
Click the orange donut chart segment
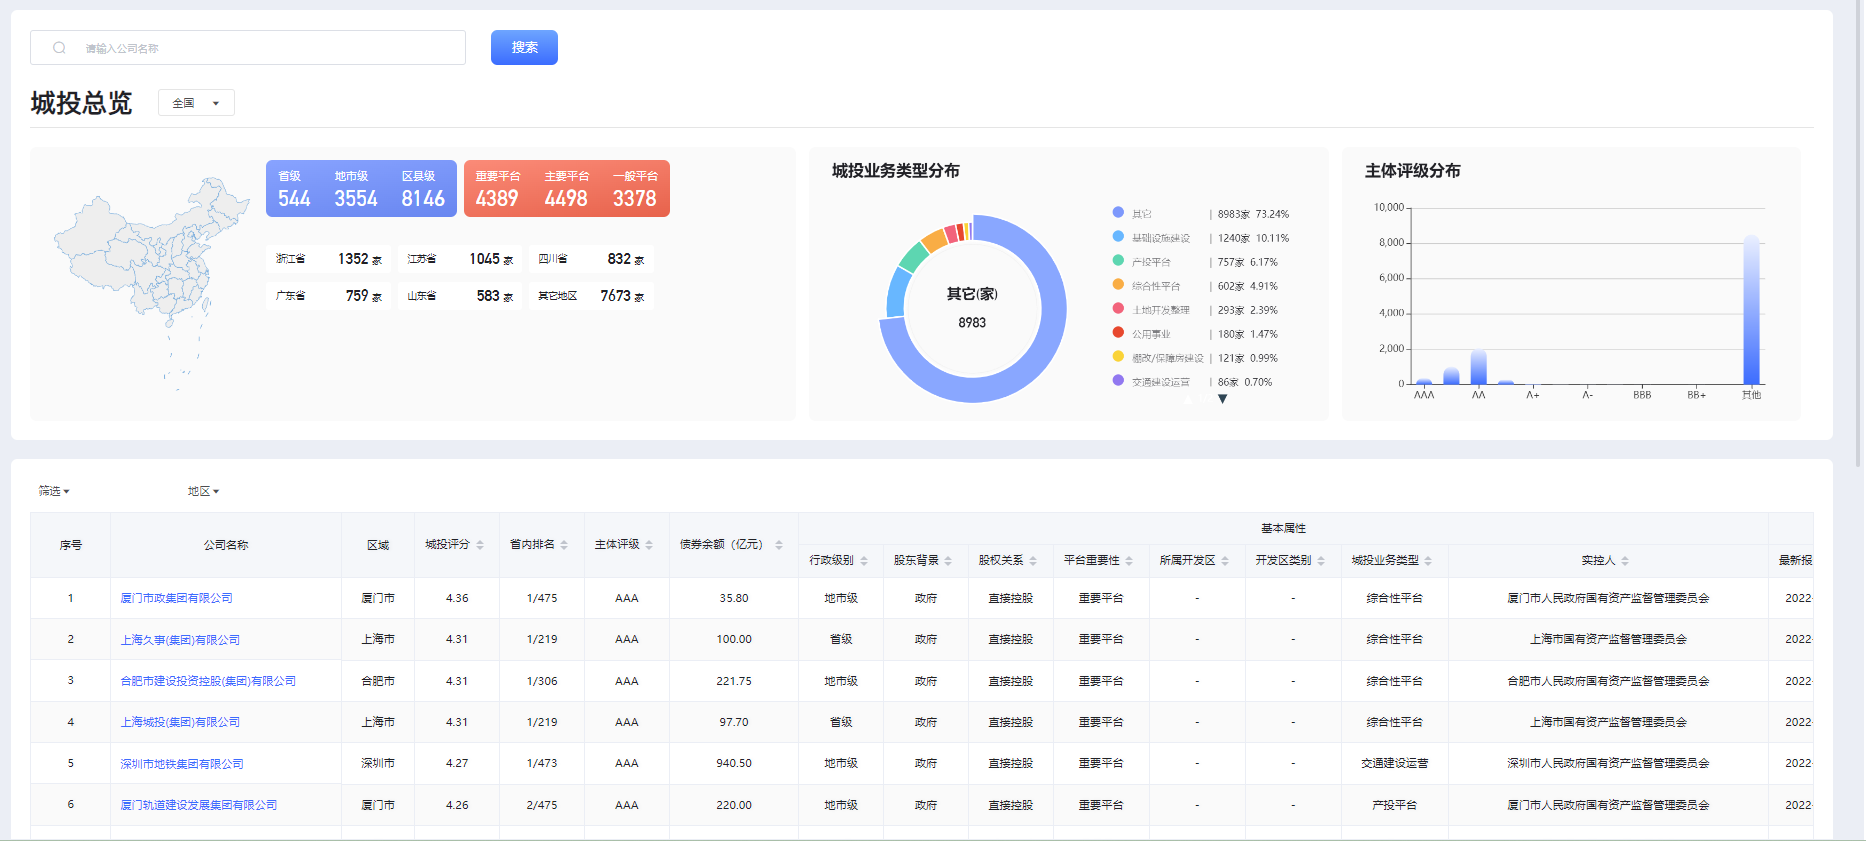coord(934,240)
